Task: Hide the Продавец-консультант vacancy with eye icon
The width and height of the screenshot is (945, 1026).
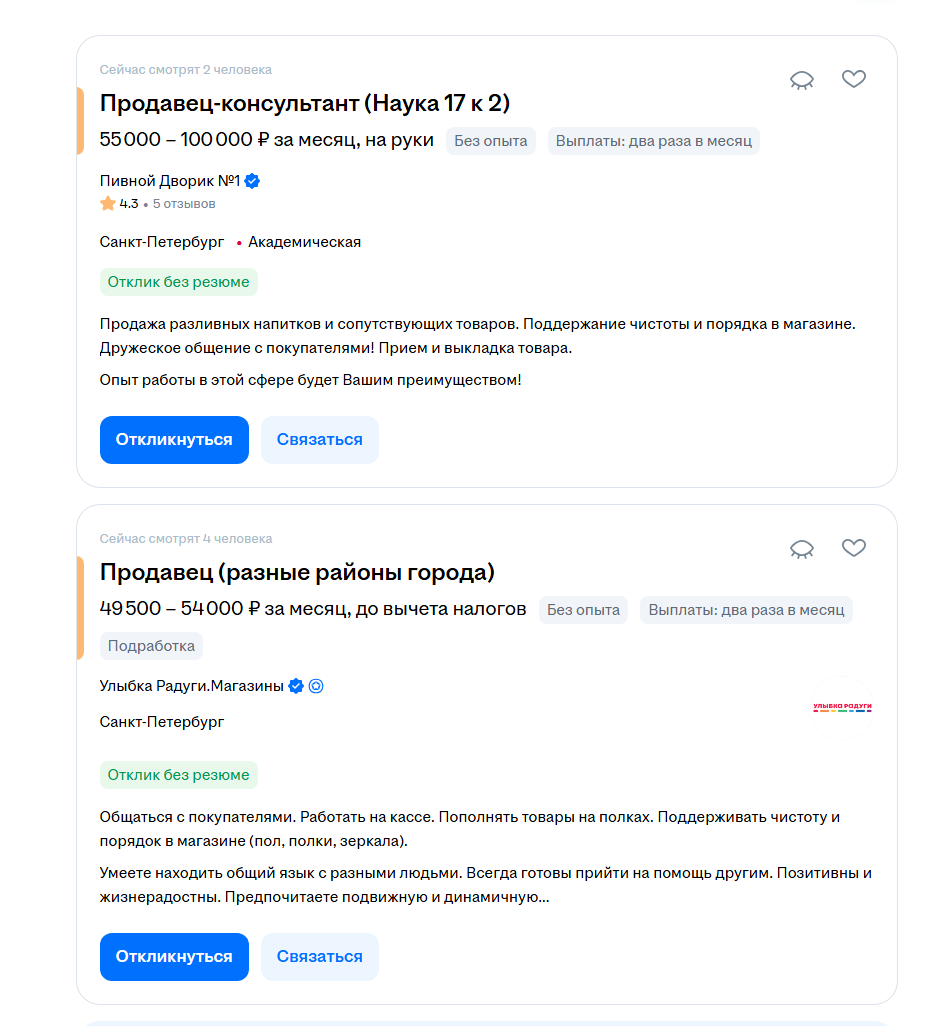Action: (x=802, y=80)
